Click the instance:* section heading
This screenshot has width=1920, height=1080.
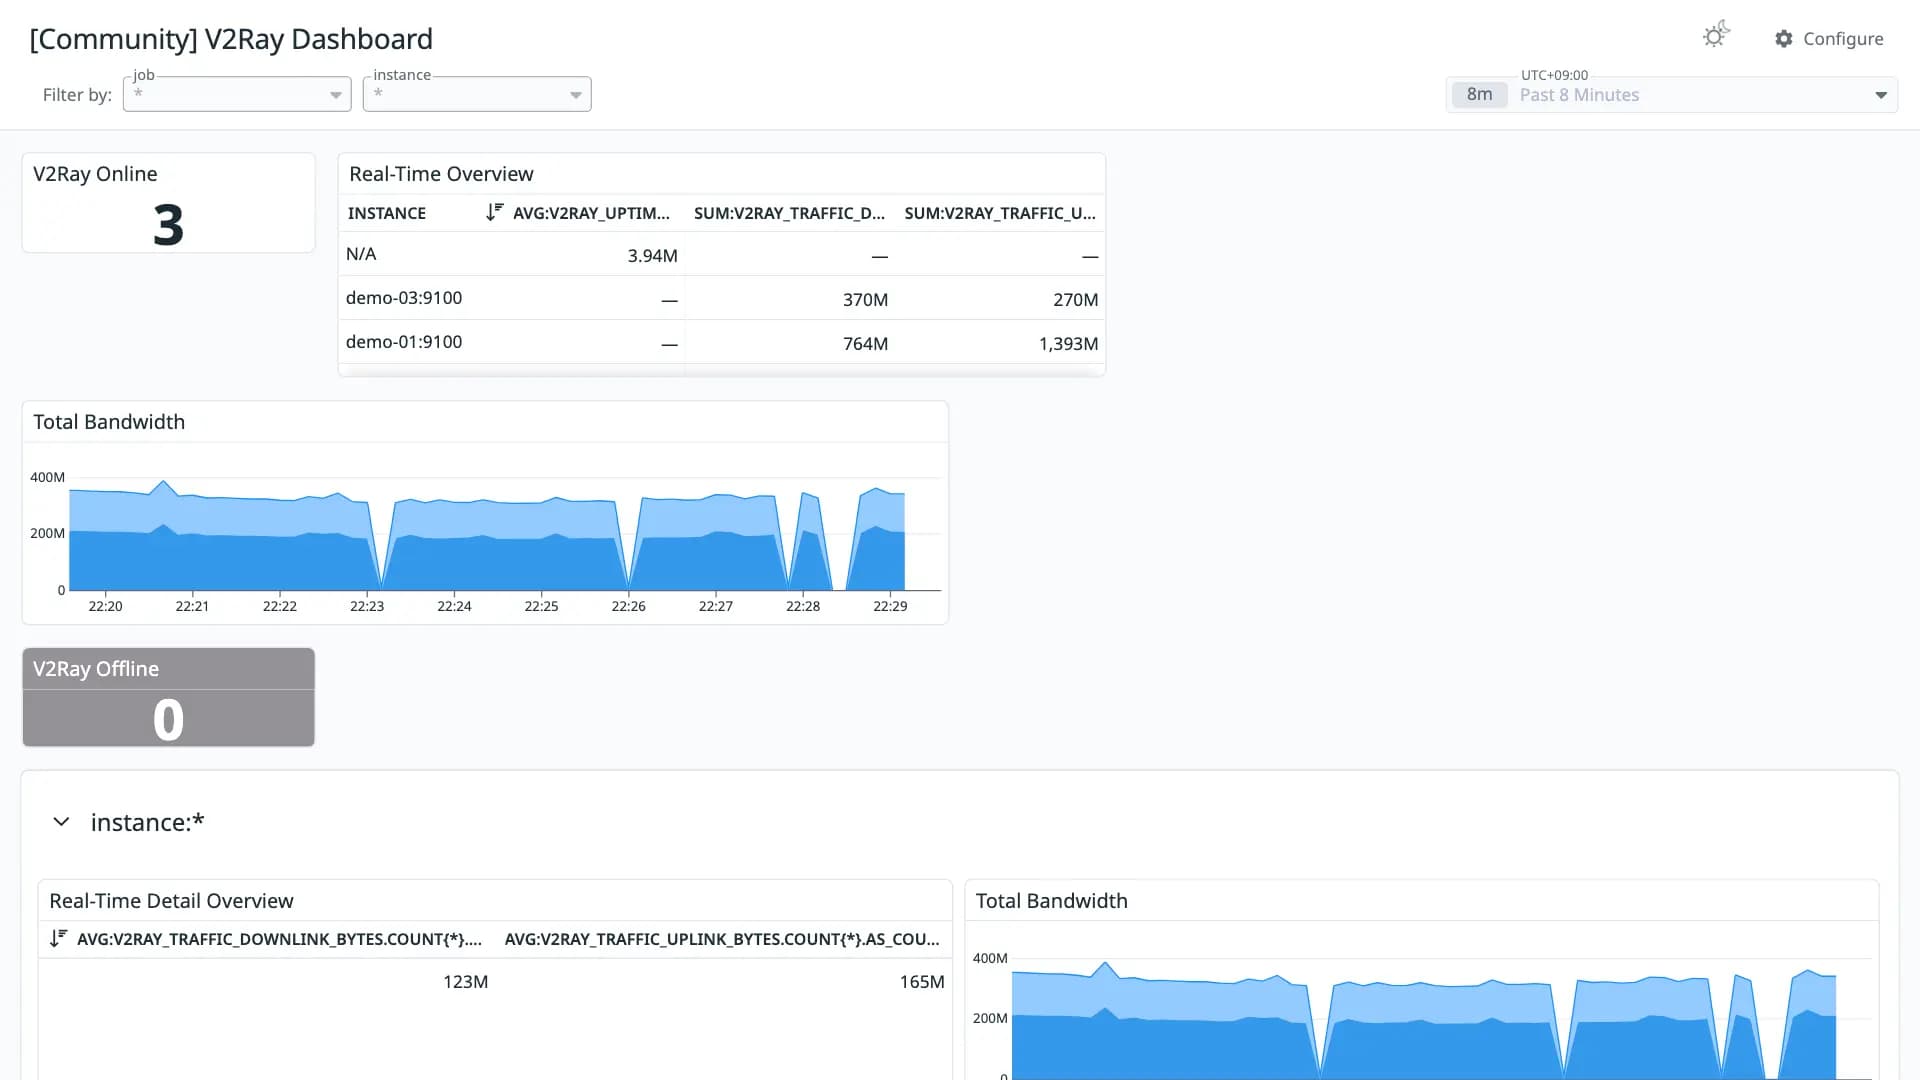pos(147,822)
